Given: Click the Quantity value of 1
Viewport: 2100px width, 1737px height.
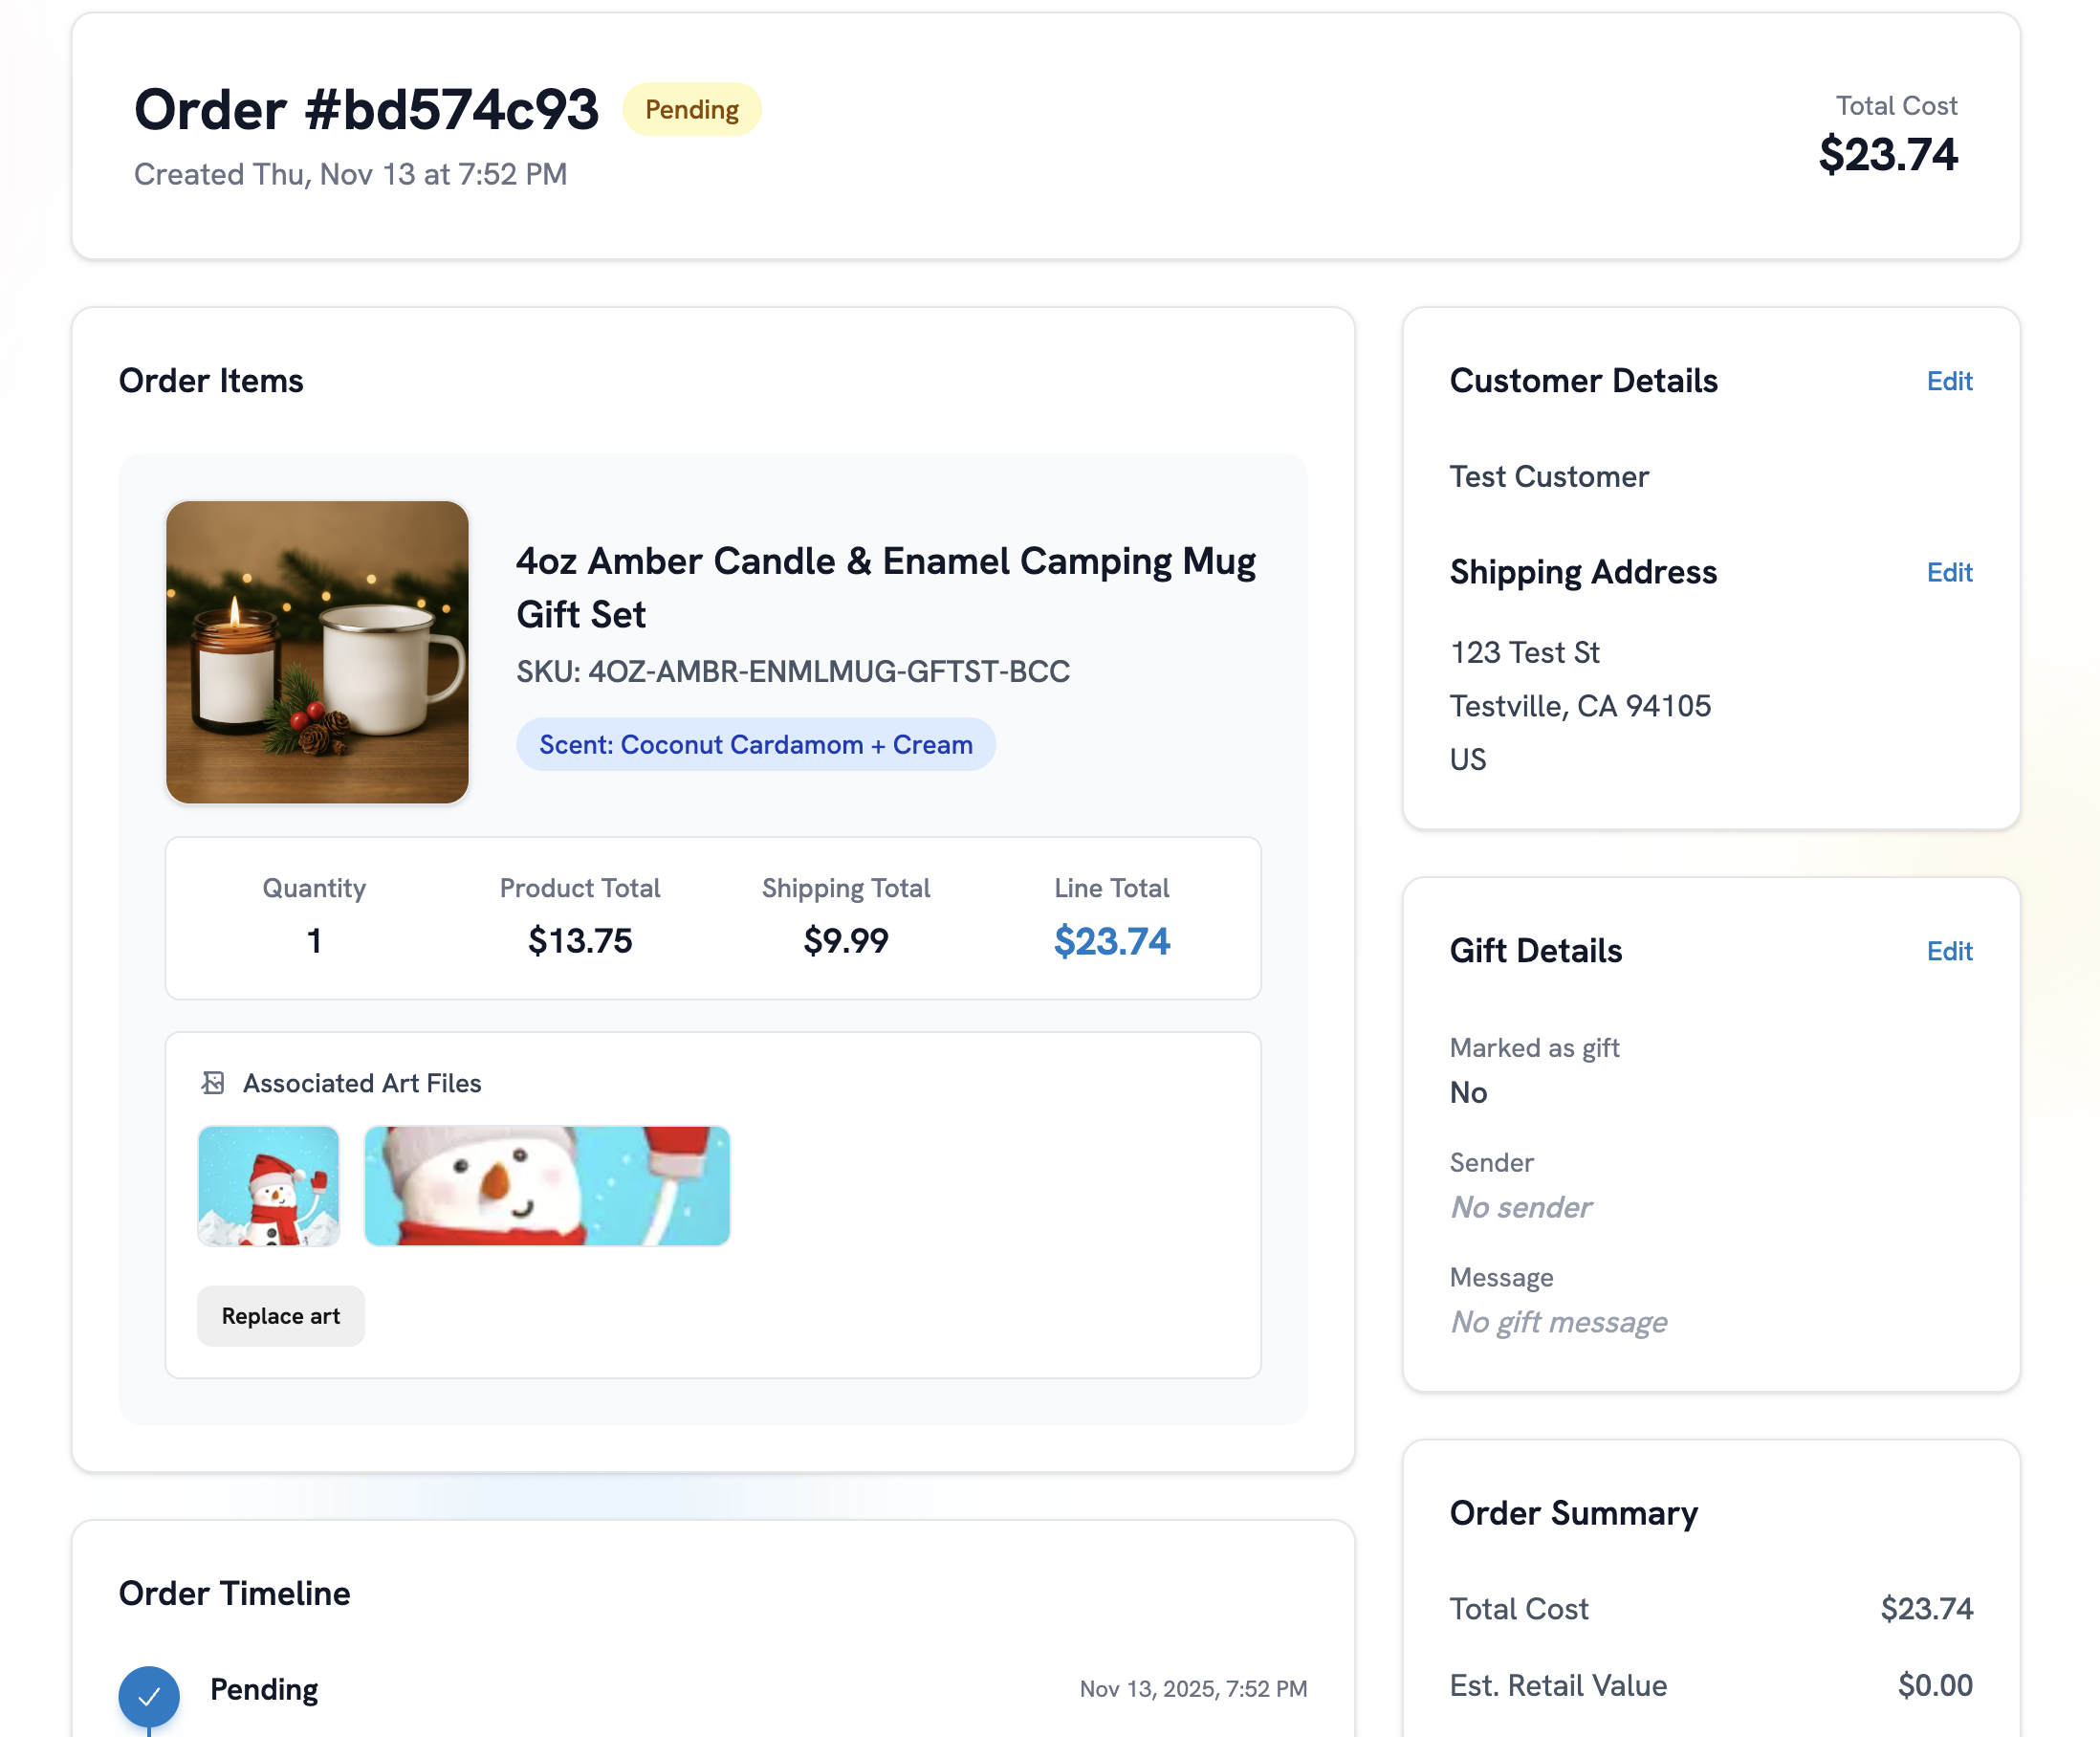Looking at the screenshot, I should 314,939.
